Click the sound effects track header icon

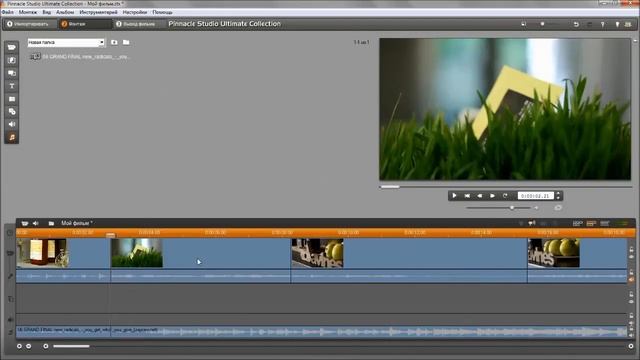click(x=10, y=320)
